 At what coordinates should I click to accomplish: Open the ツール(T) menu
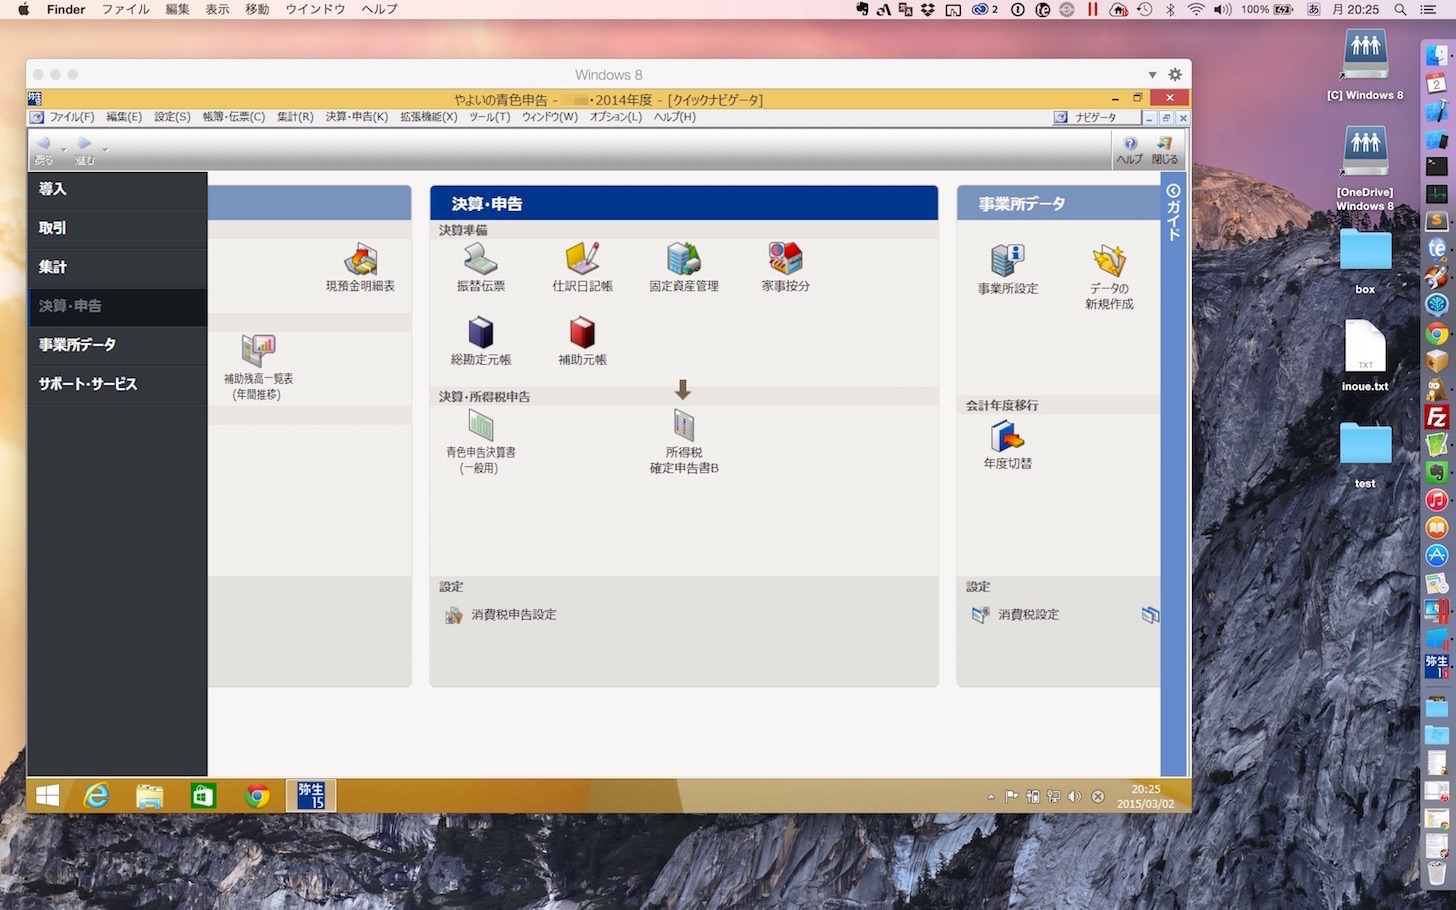click(490, 117)
